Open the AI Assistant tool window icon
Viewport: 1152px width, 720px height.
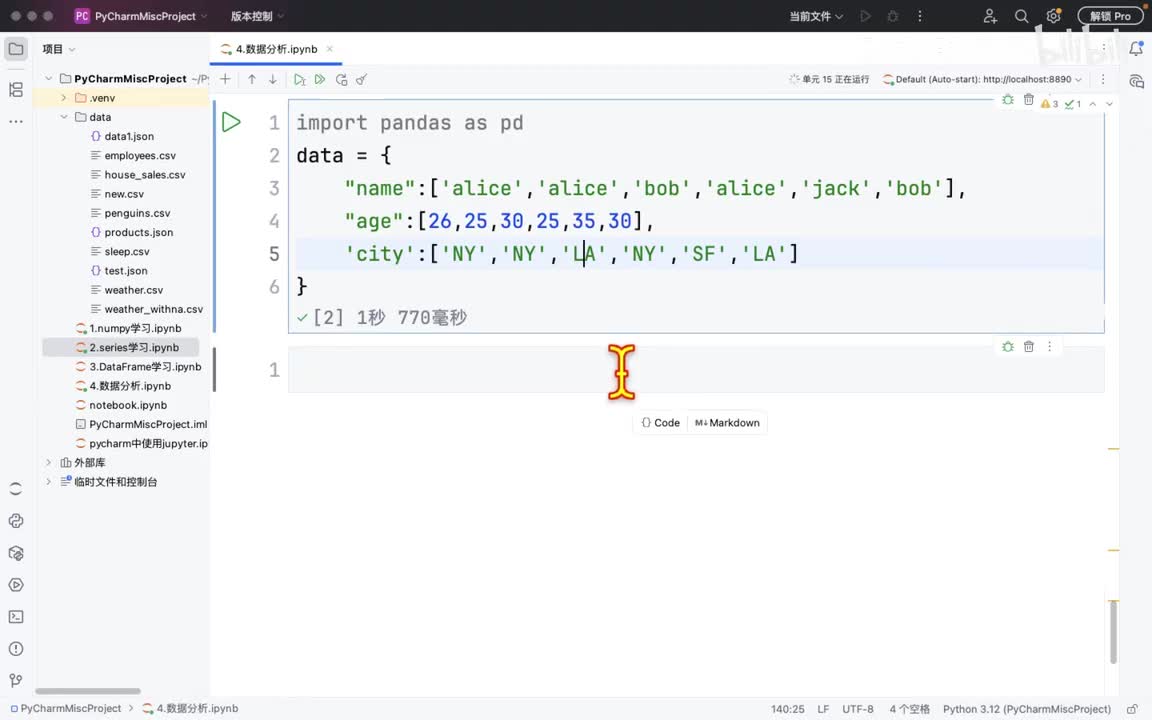click(x=1136, y=81)
